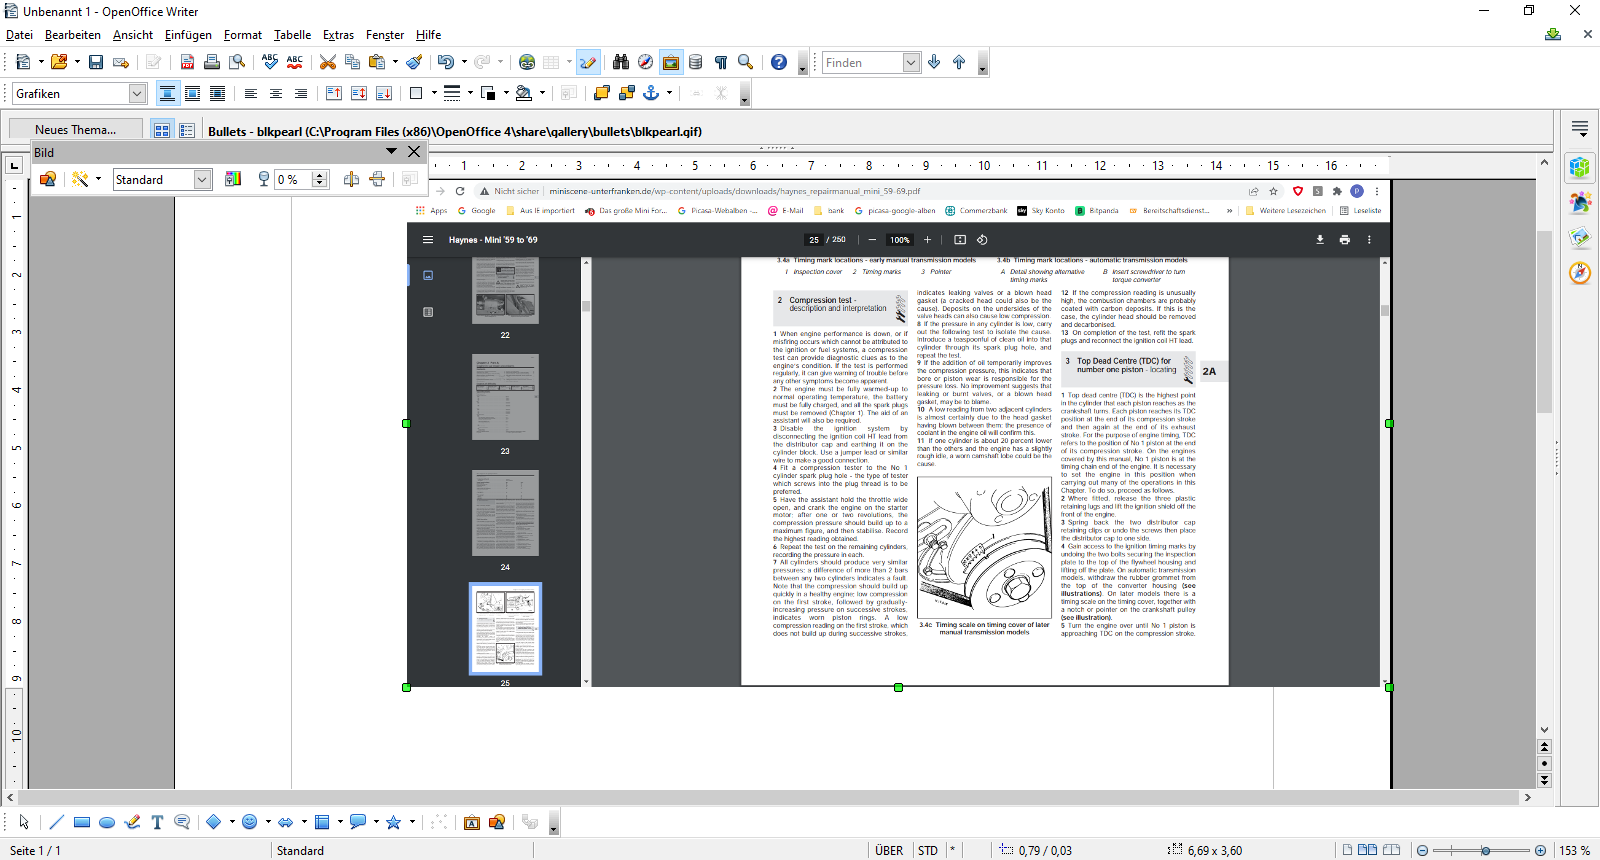1600x860 pixels.
Task: Click the Neues Thema... button
Action: [75, 130]
